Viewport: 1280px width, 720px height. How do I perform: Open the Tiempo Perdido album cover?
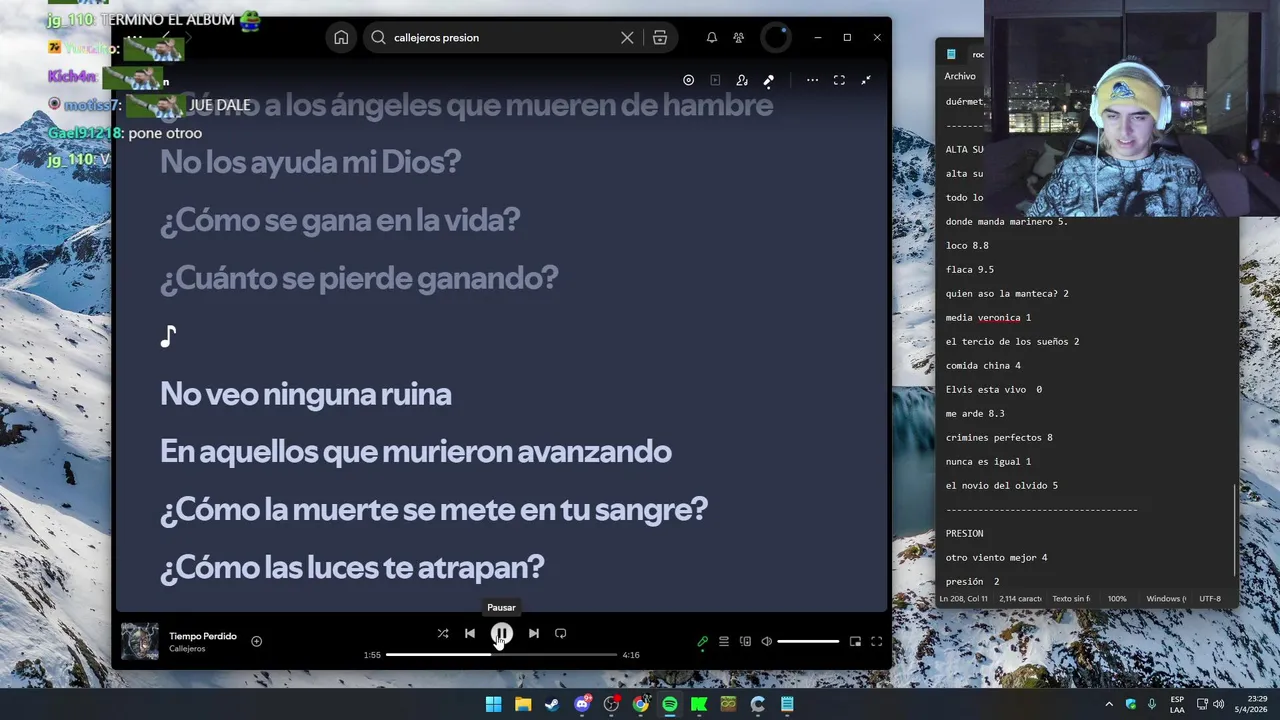point(140,642)
